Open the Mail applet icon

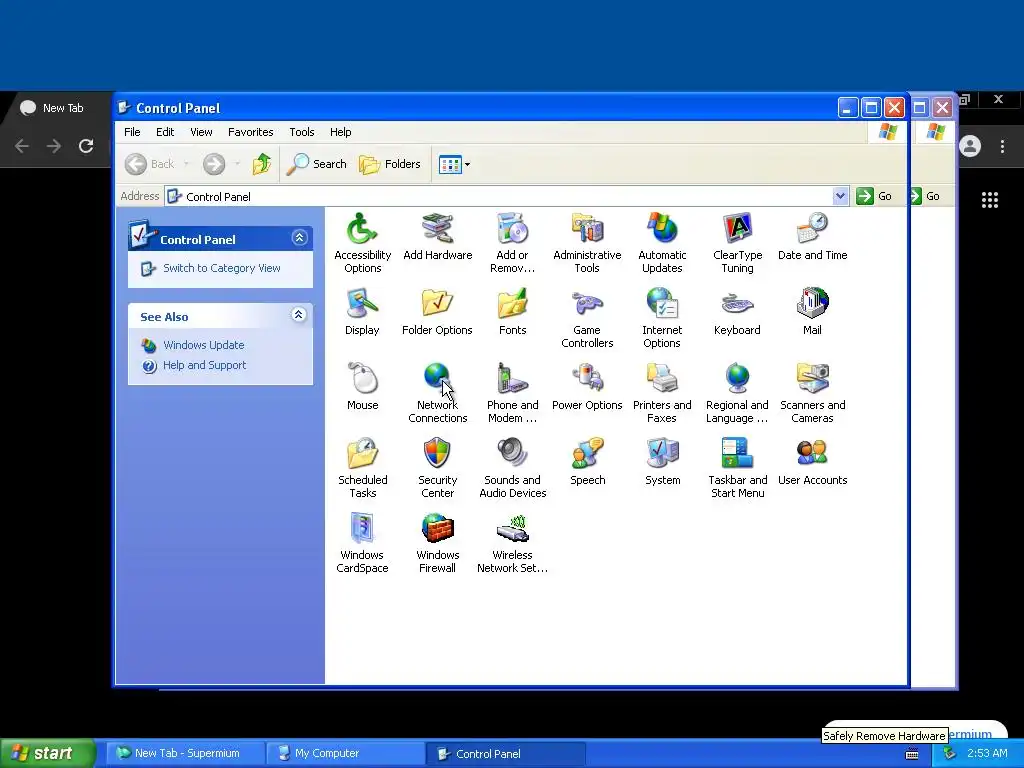point(812,312)
